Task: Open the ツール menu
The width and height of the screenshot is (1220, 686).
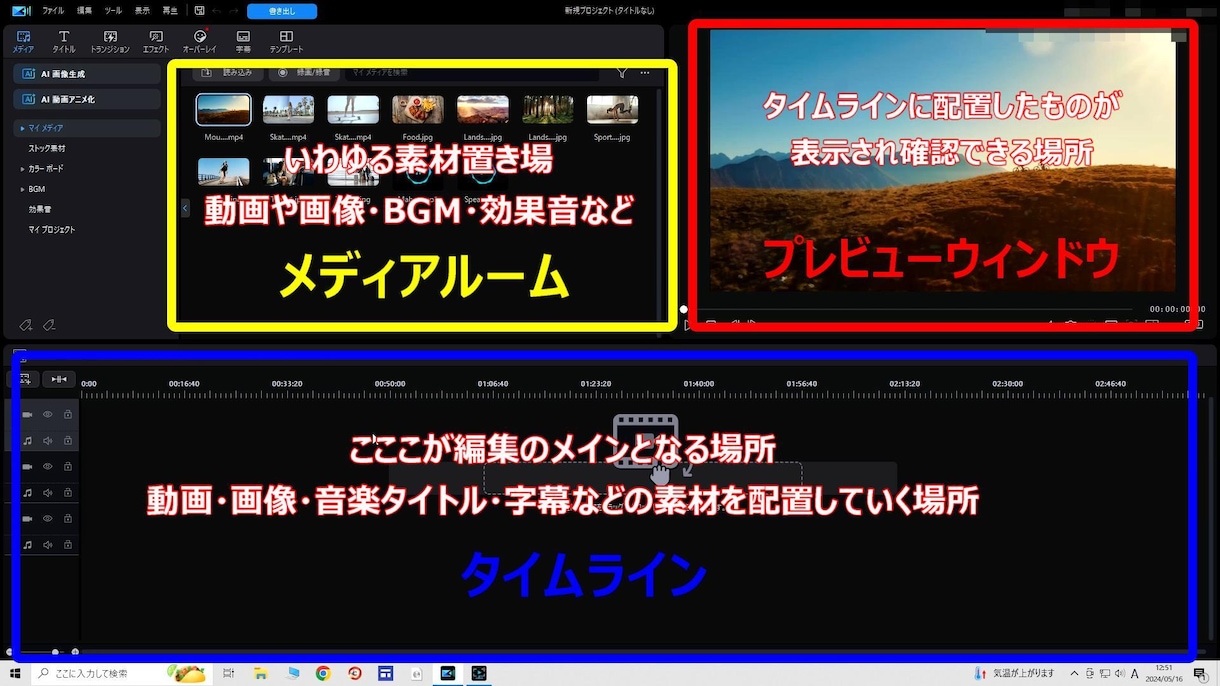Action: 113,10
